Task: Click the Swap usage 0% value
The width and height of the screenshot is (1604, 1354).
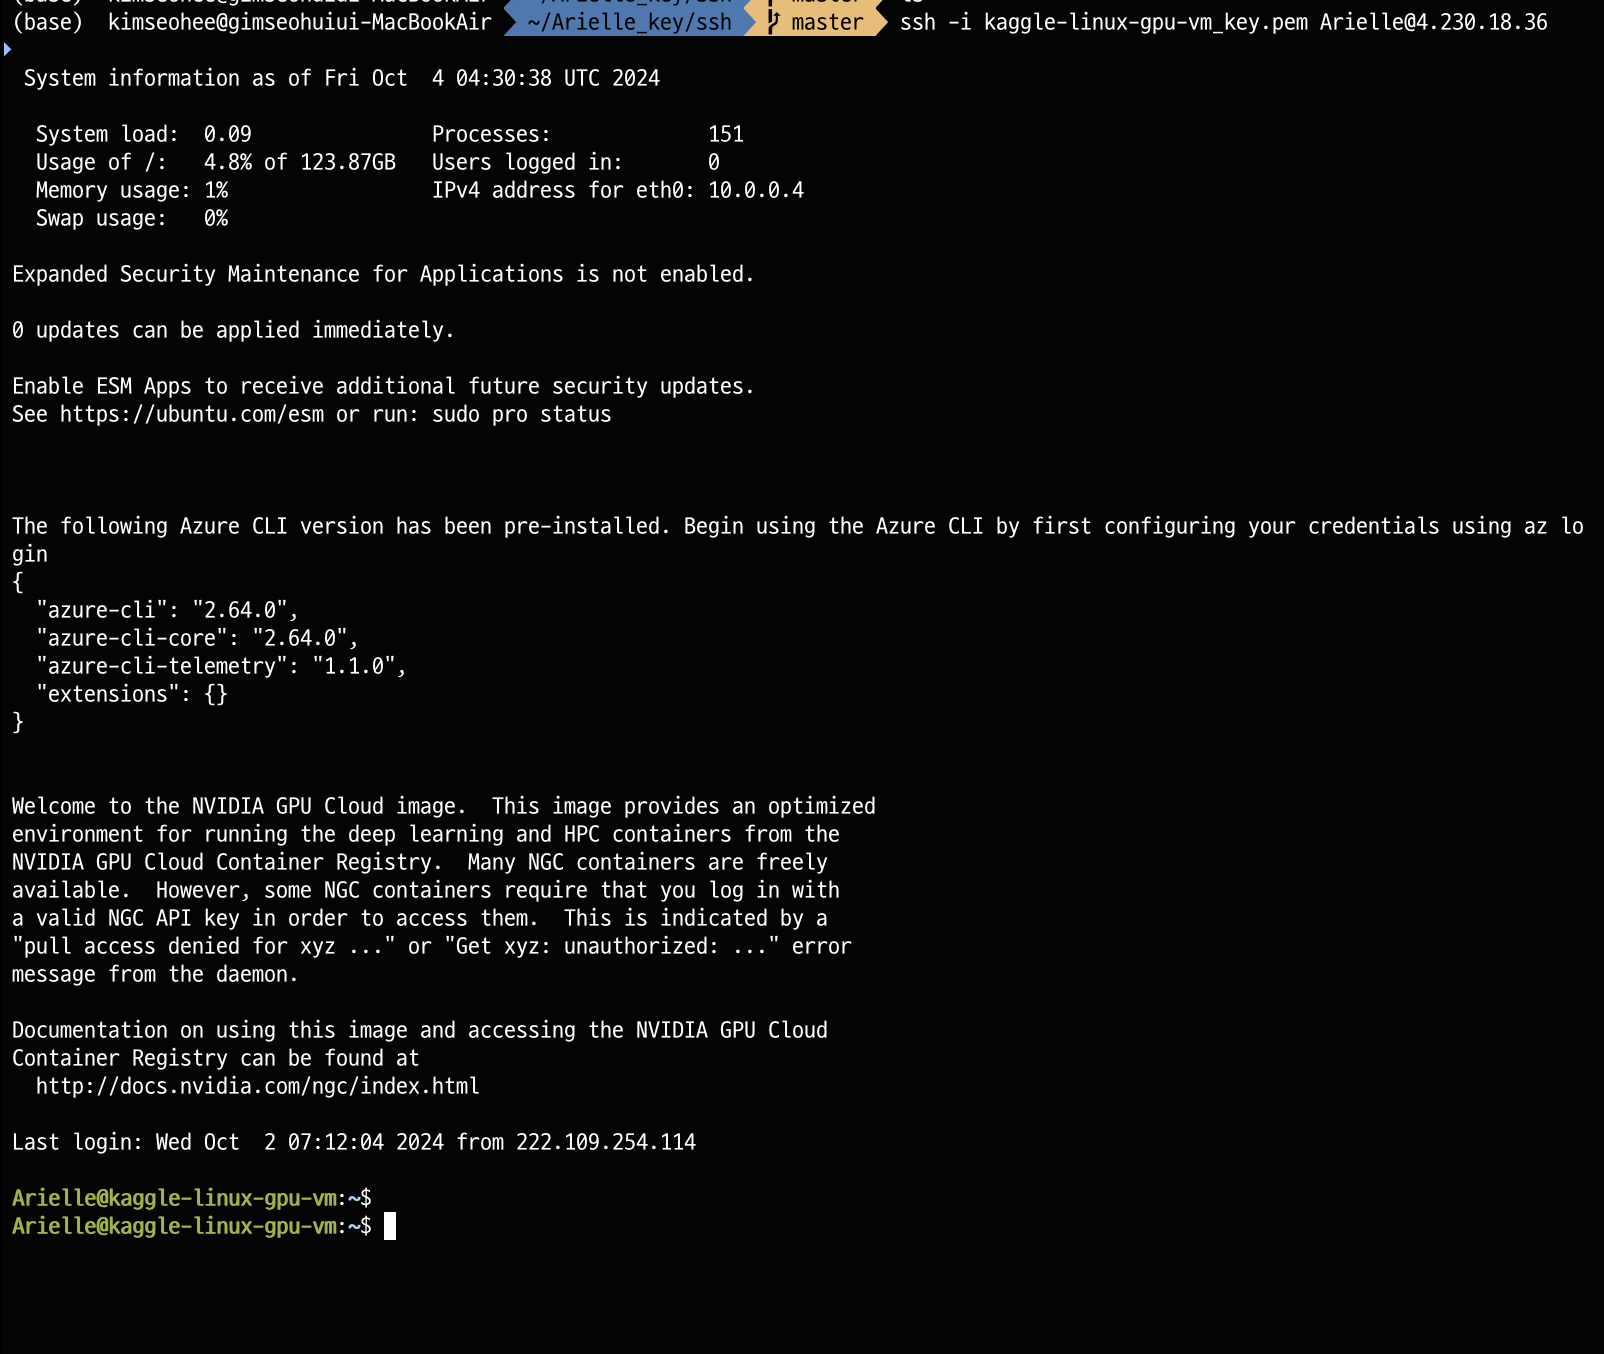Action: coord(216,218)
